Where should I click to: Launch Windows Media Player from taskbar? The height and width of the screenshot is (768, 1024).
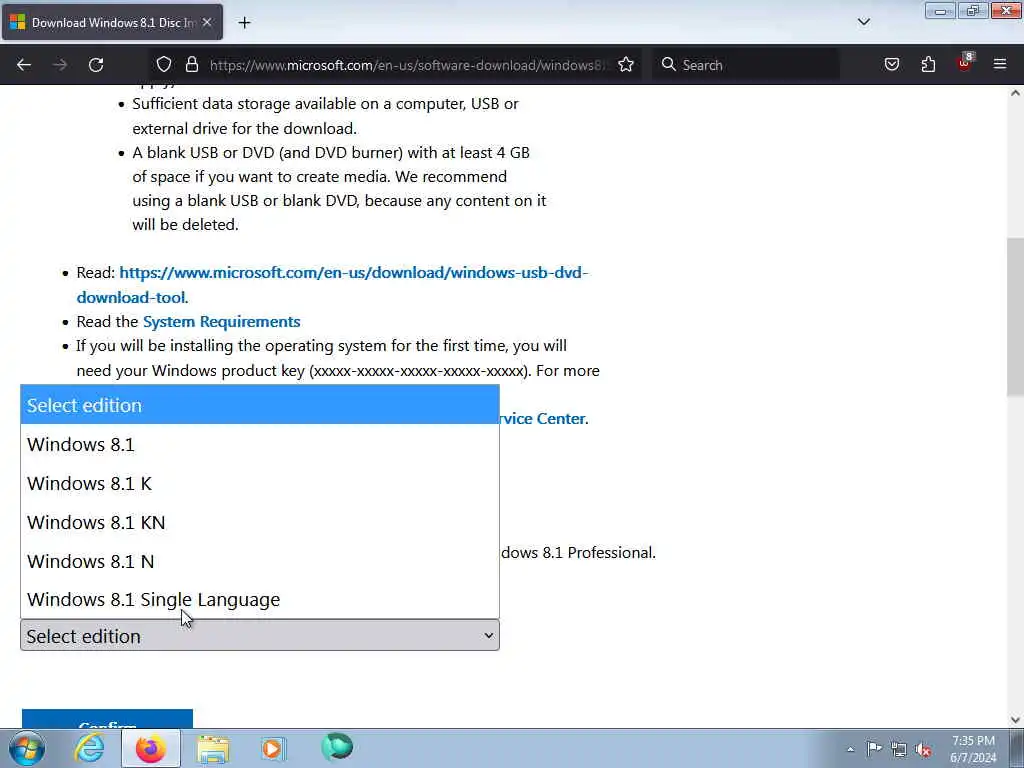[273, 748]
